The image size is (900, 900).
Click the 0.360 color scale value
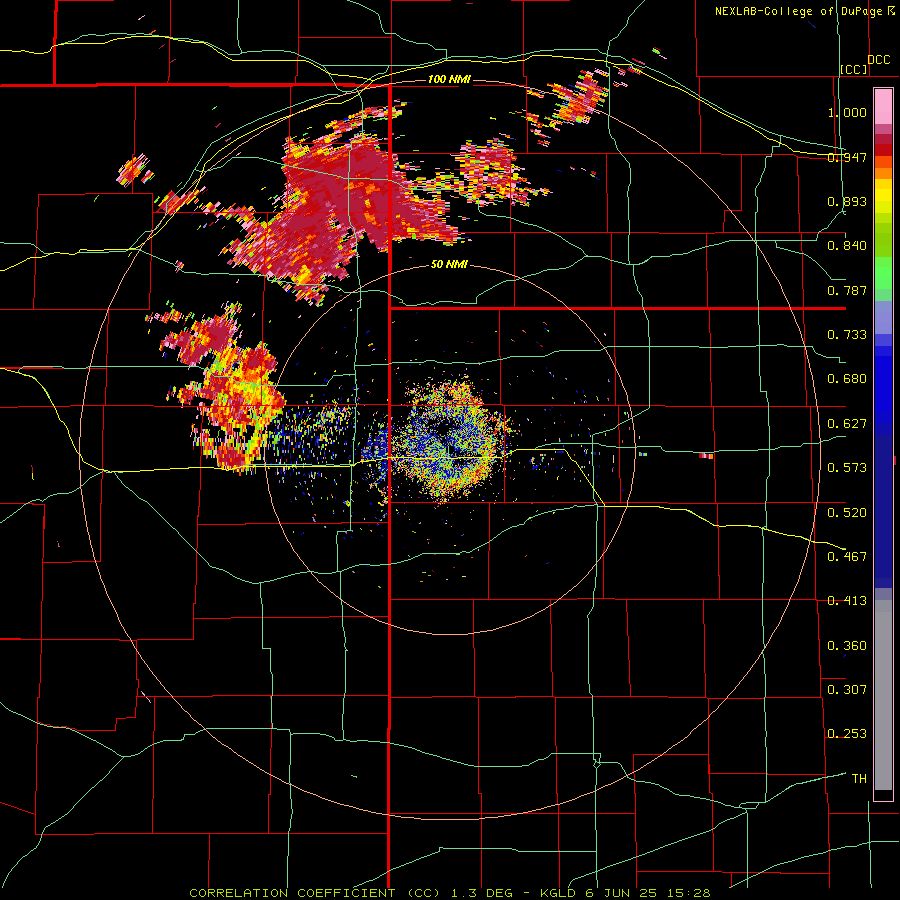click(847, 646)
